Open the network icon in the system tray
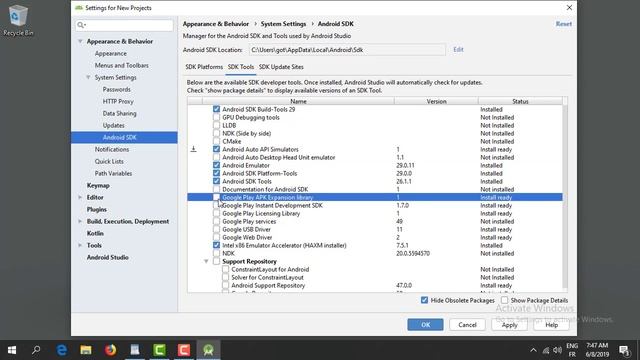This screenshot has width=640, height=360. pyautogui.click(x=546, y=350)
